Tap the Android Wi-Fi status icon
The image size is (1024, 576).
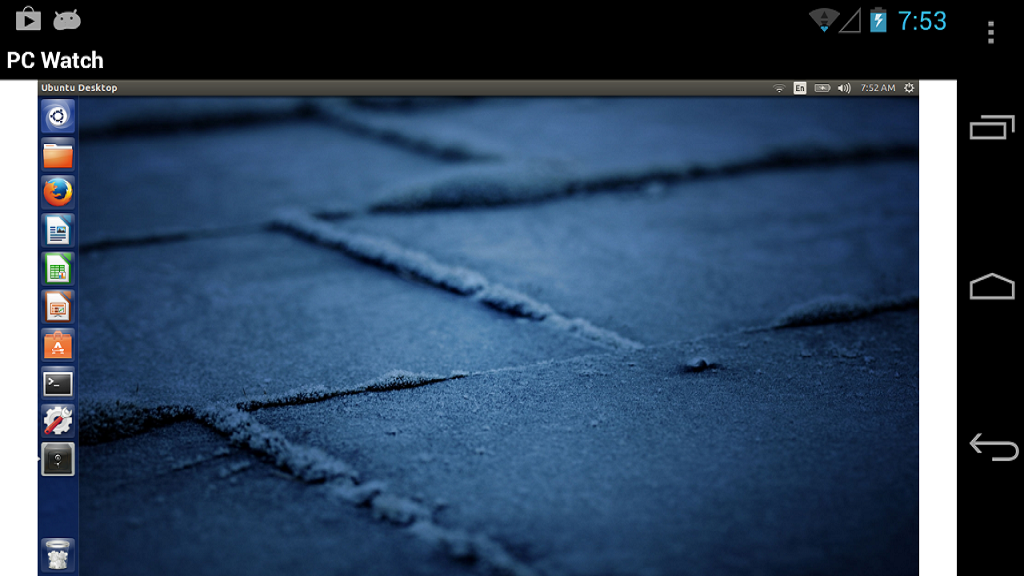coord(824,20)
